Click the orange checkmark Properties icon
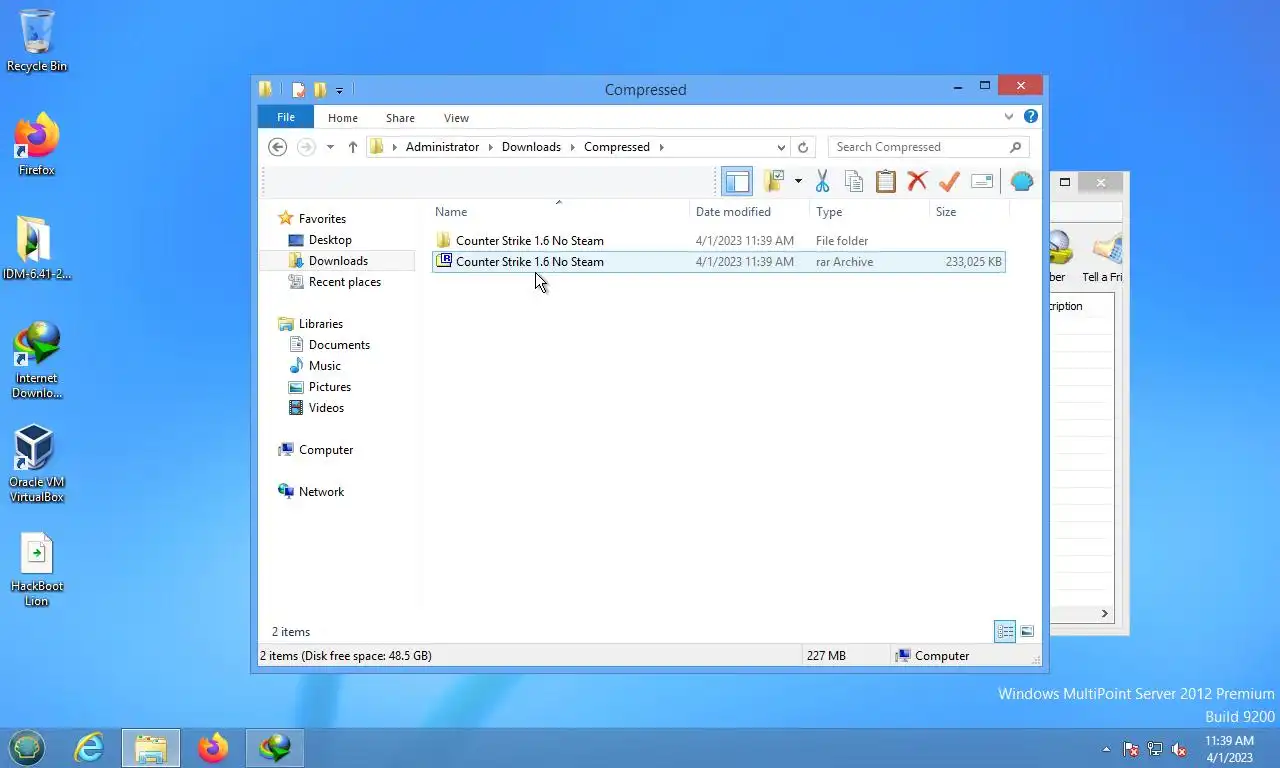 pos(949,181)
